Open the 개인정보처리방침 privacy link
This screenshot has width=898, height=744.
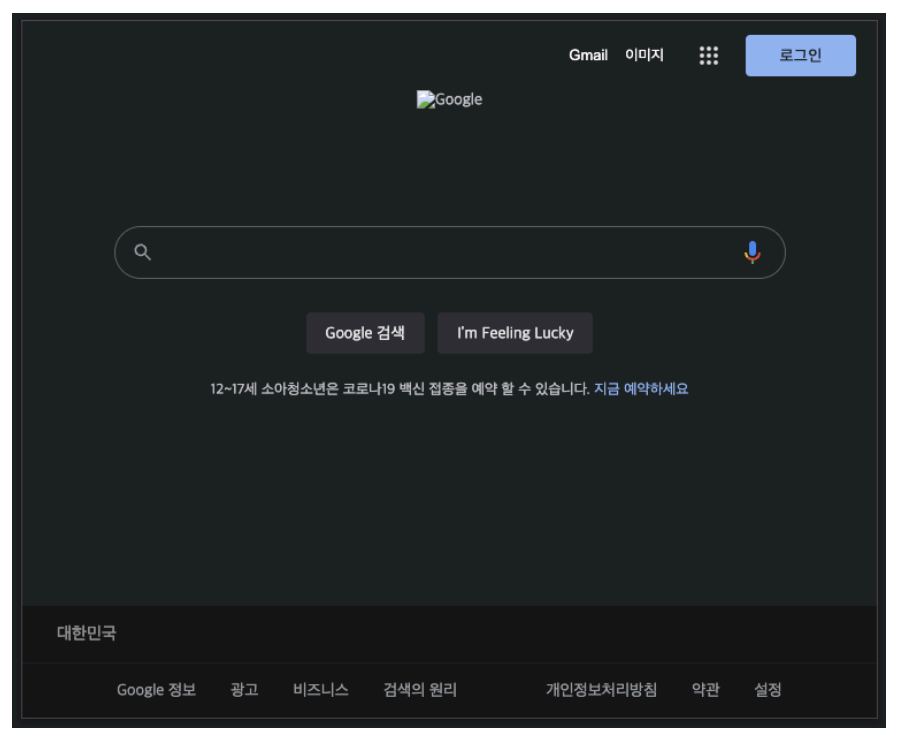(x=601, y=690)
